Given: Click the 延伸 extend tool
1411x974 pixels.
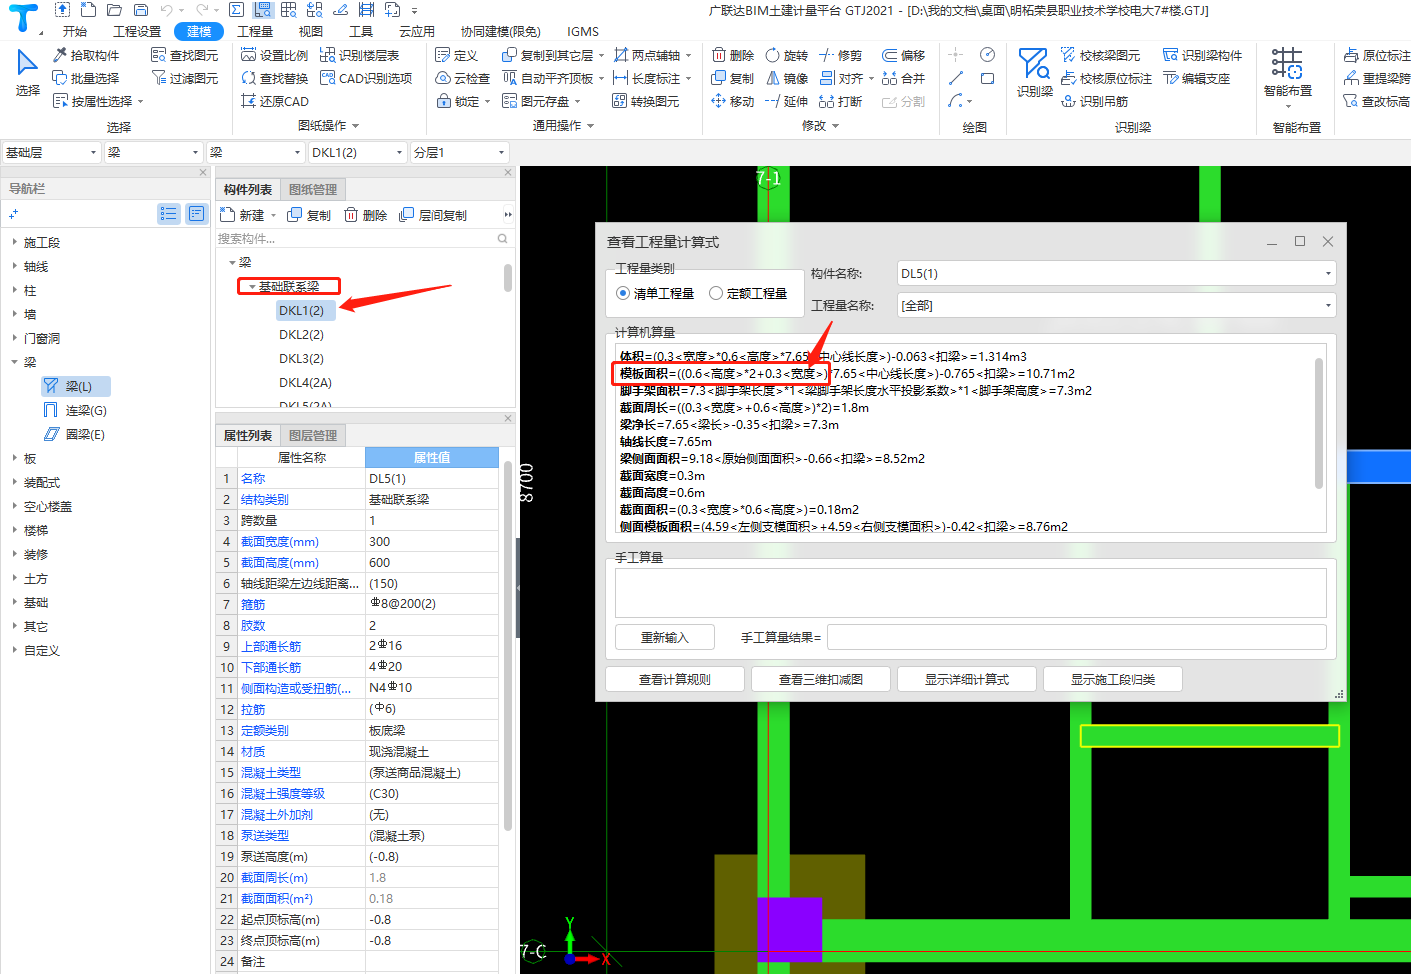Looking at the screenshot, I should (x=786, y=101).
